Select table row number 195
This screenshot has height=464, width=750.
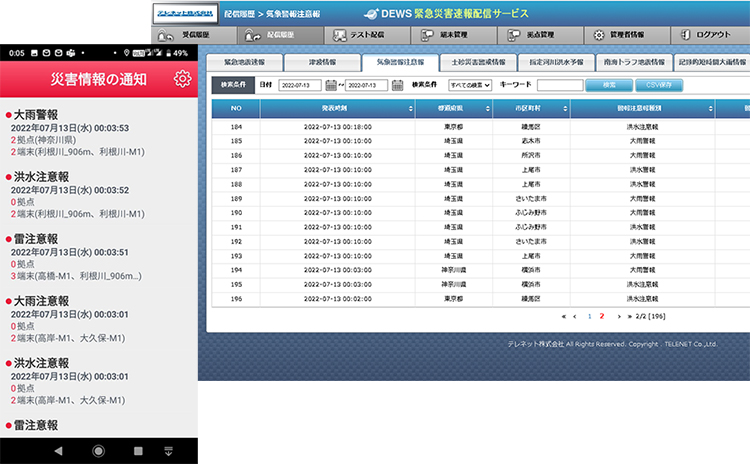point(481,284)
